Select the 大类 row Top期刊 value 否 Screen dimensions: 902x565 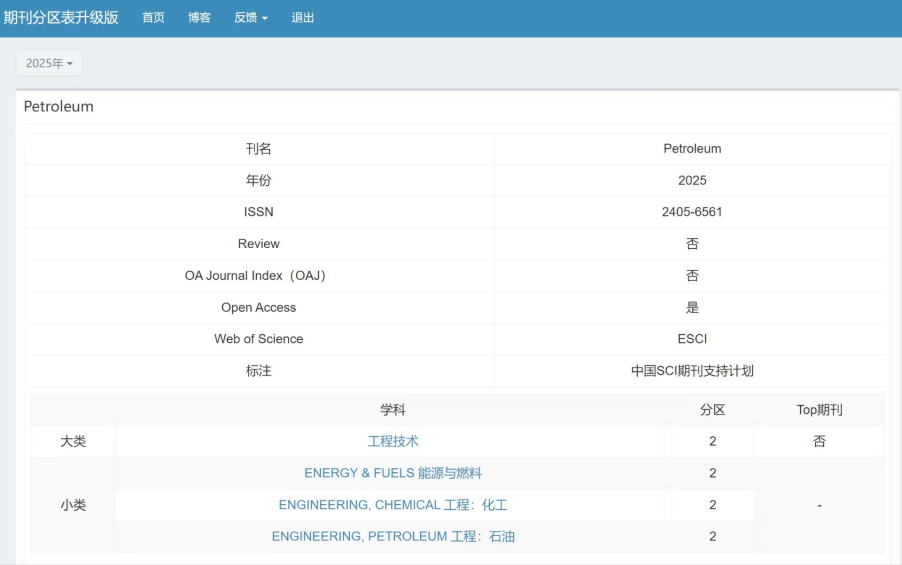click(819, 441)
